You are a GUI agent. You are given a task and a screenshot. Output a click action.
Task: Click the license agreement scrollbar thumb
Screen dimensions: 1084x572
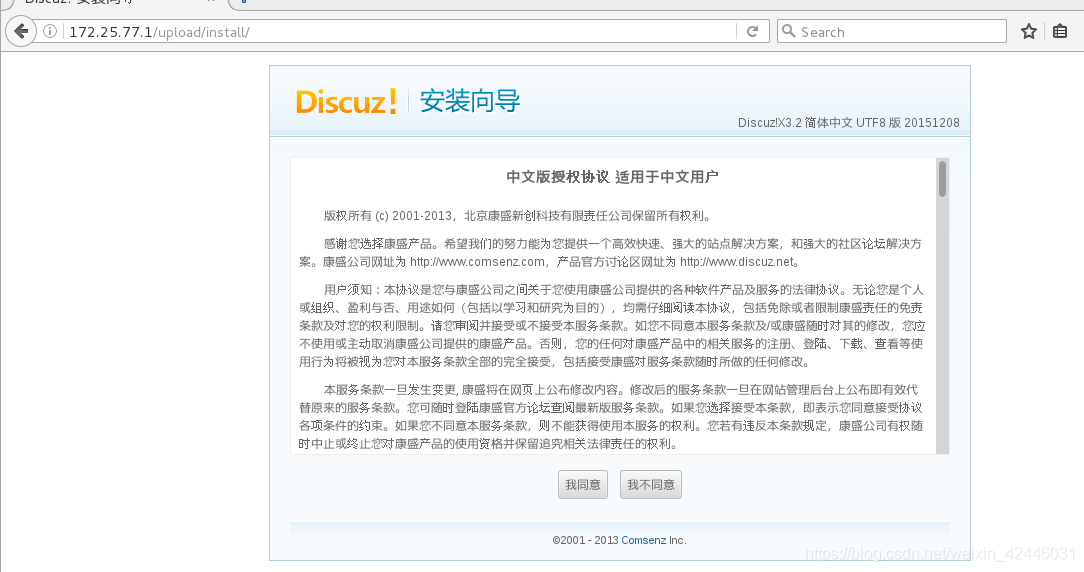click(942, 178)
